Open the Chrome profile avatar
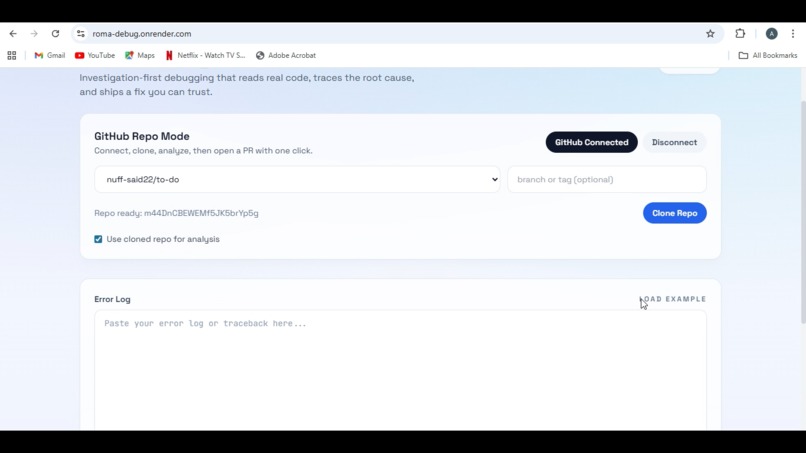 [x=771, y=33]
